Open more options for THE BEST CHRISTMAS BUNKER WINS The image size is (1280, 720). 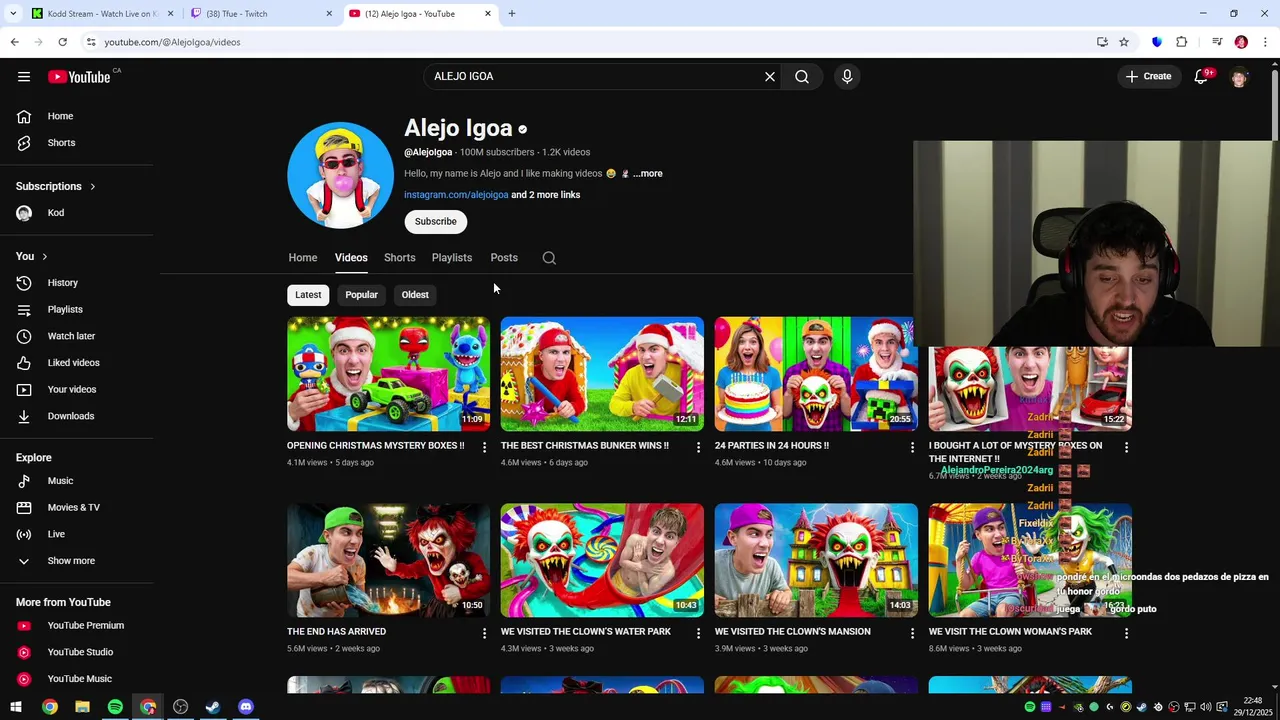698,447
